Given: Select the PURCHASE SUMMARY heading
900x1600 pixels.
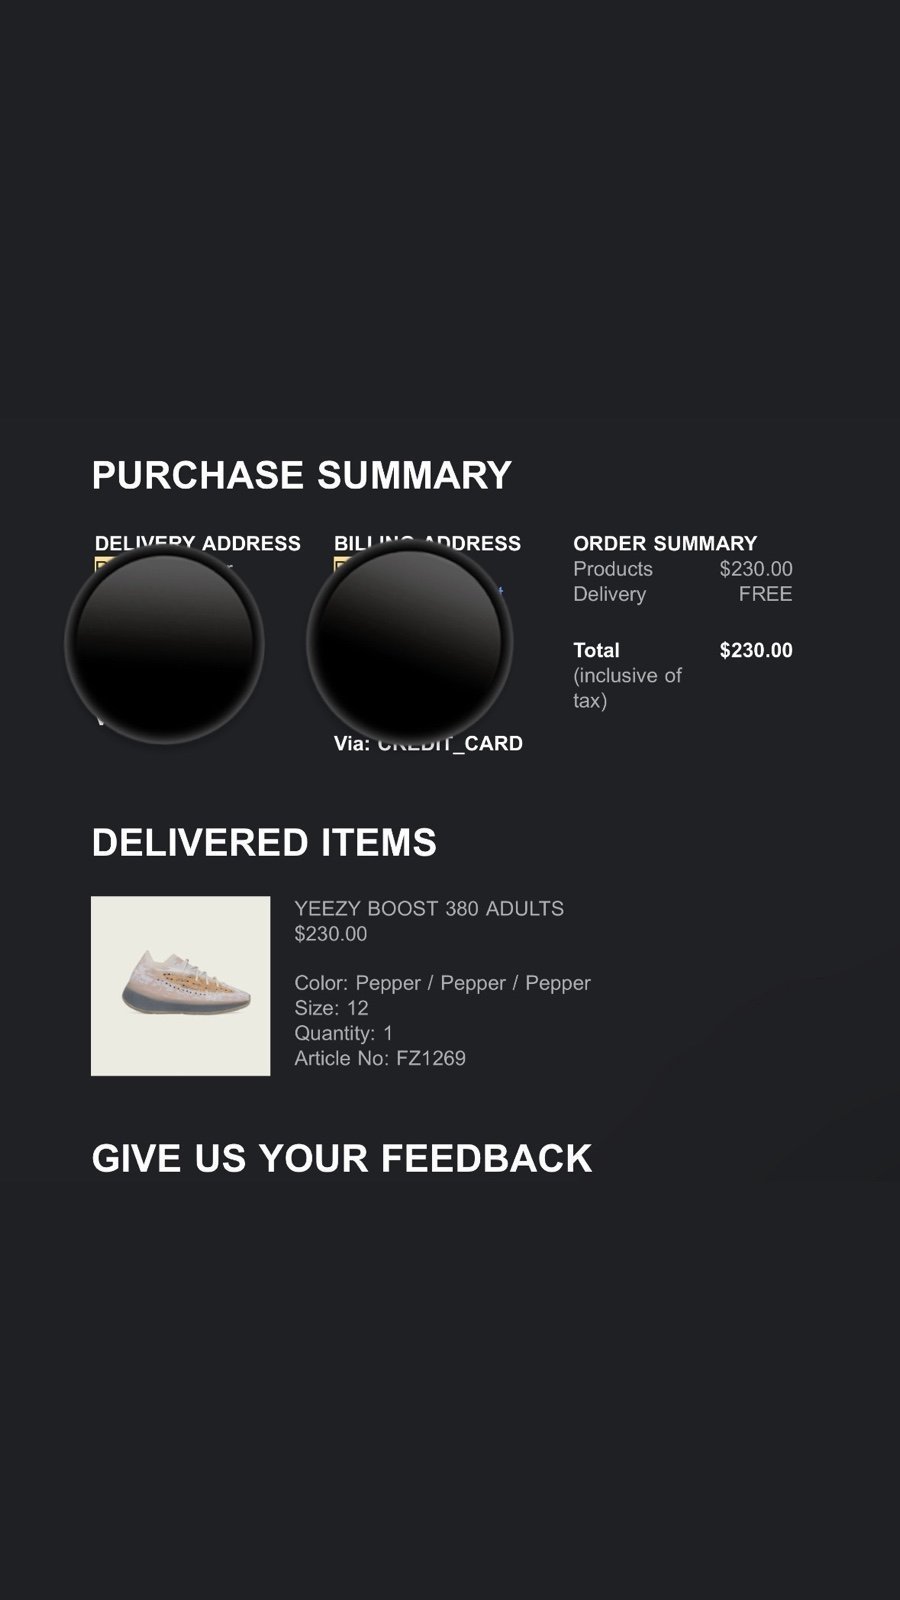Looking at the screenshot, I should pyautogui.click(x=302, y=475).
